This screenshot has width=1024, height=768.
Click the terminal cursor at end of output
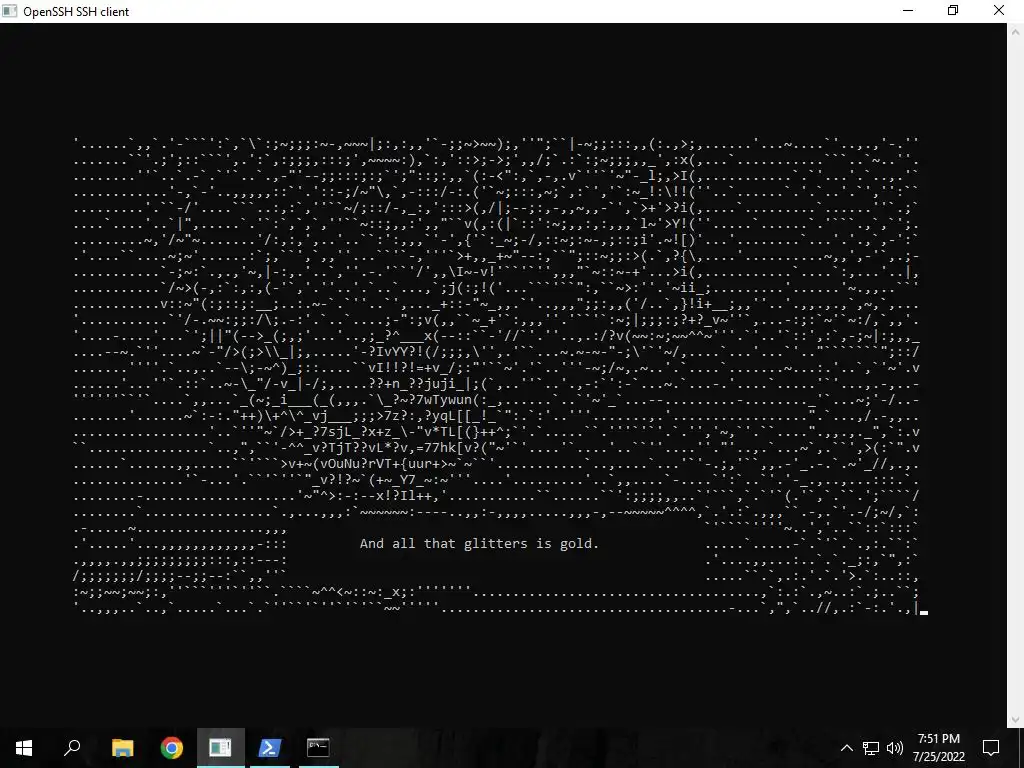click(x=923, y=613)
